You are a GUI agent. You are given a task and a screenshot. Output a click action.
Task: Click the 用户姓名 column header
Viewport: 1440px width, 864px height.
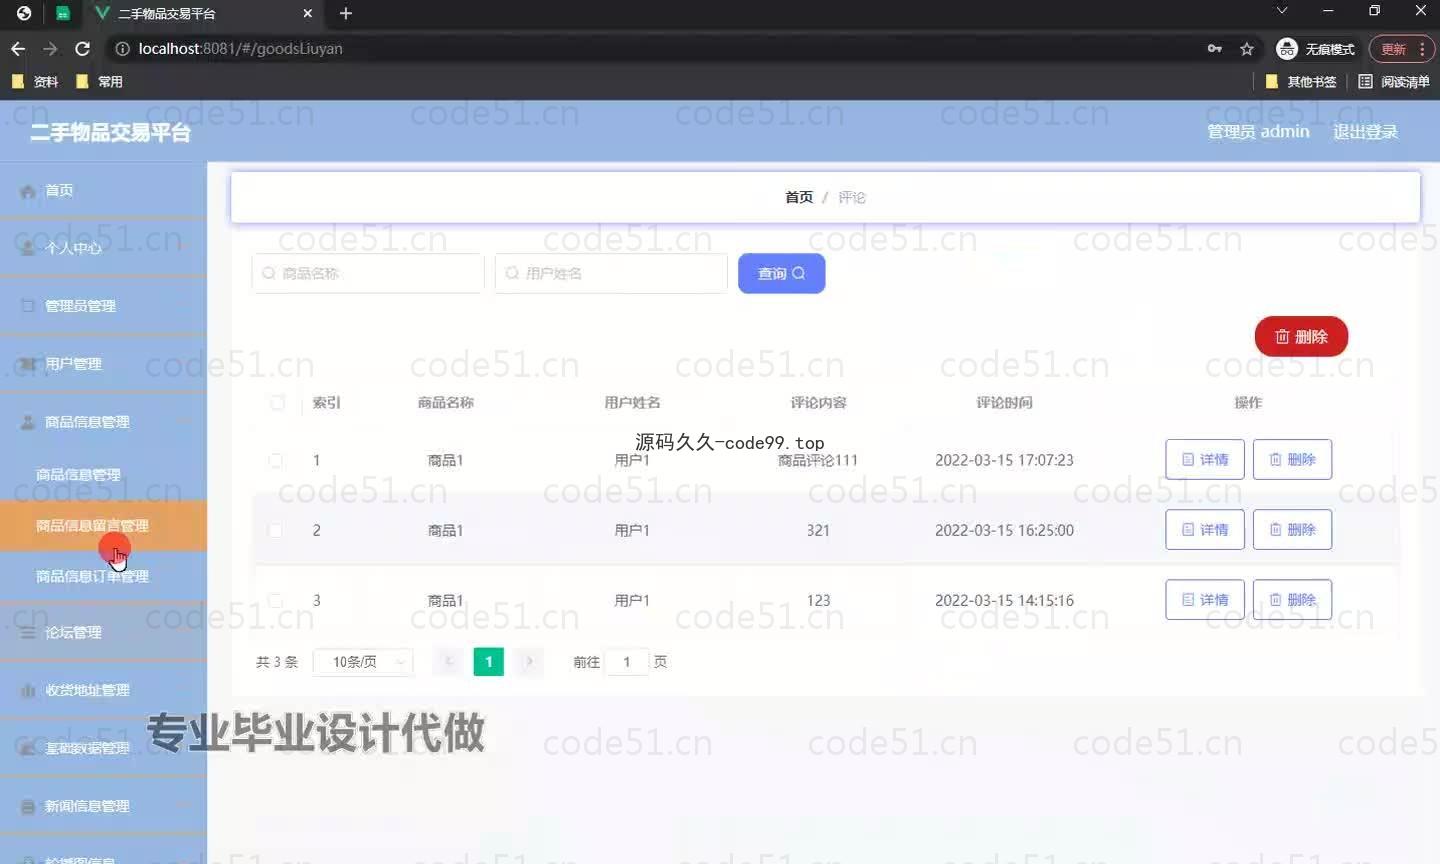(x=632, y=402)
